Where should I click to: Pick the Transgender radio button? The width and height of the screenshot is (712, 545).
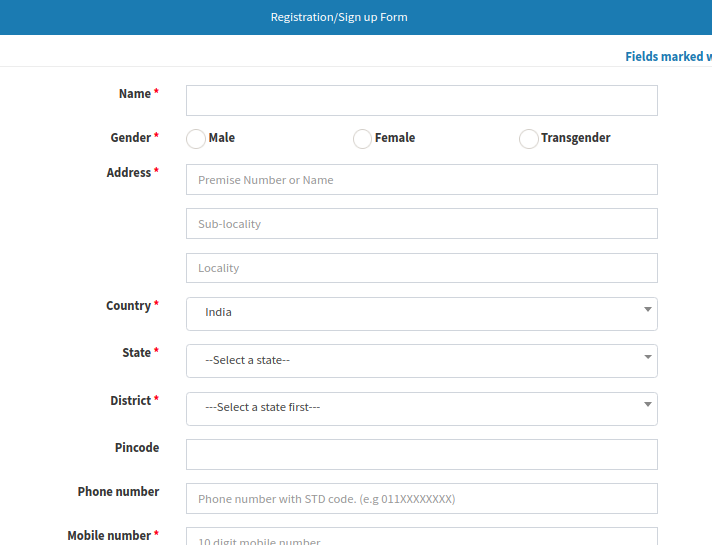529,139
